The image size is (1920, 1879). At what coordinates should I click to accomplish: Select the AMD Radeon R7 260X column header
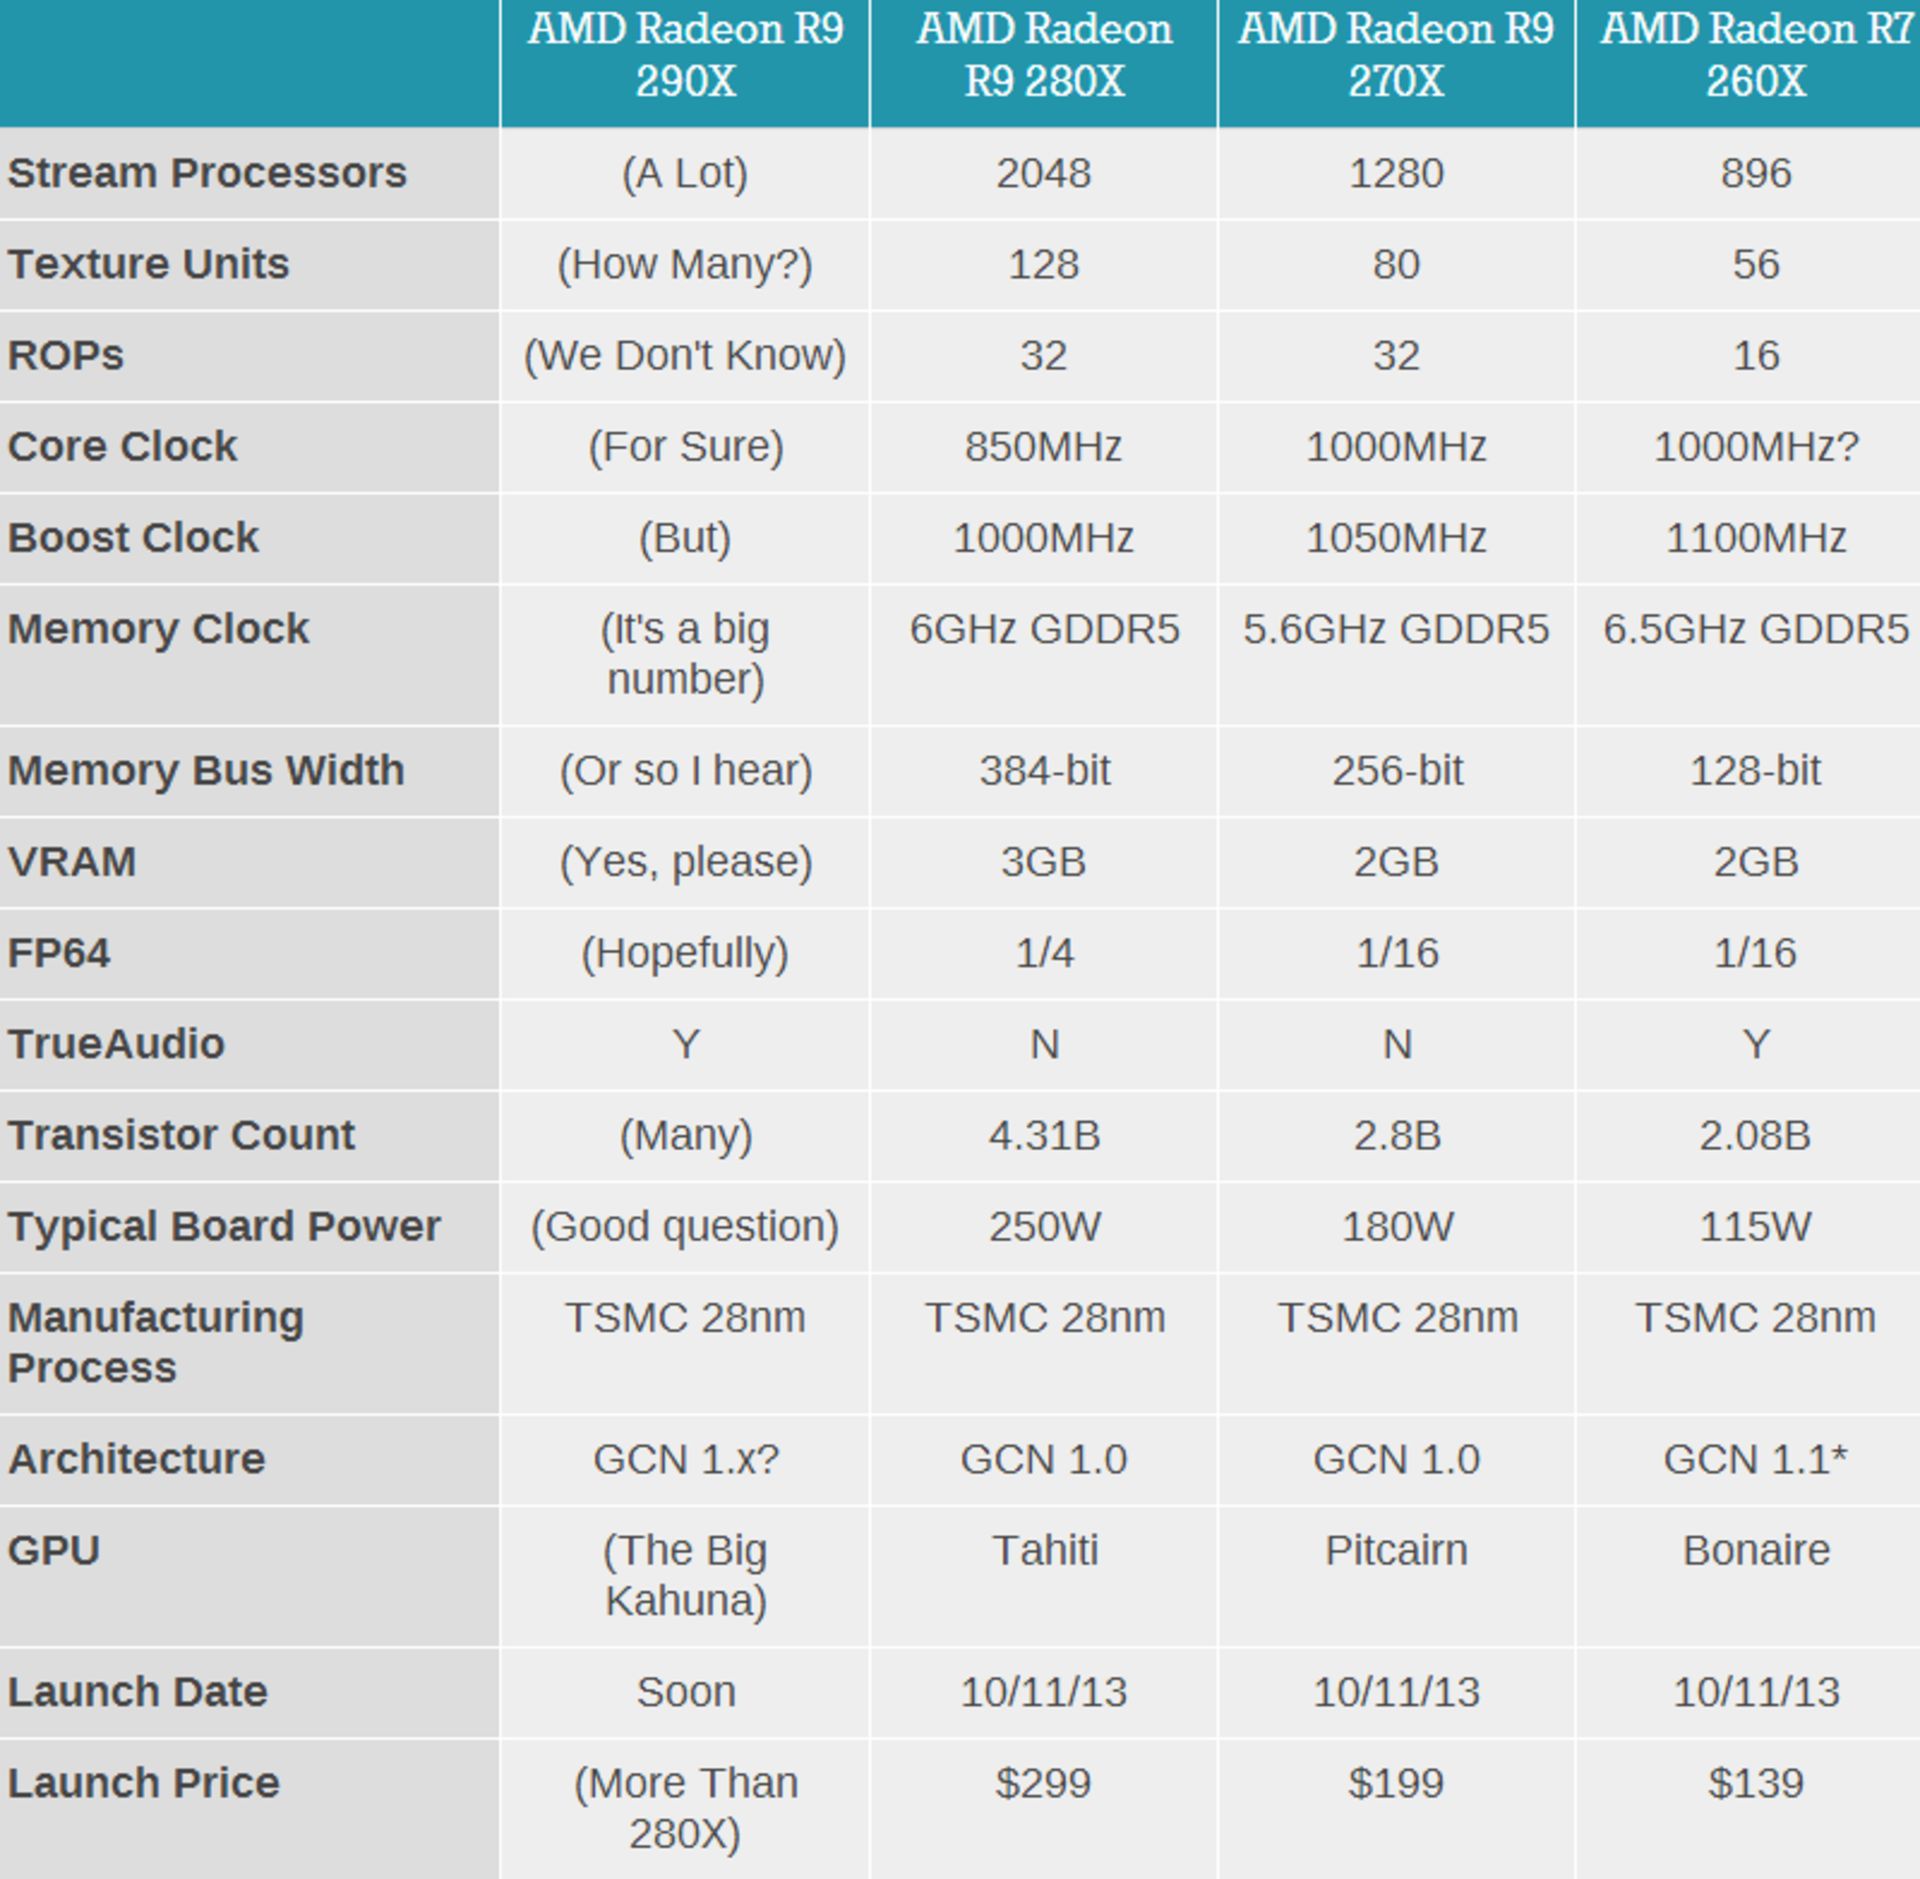pyautogui.click(x=1755, y=55)
